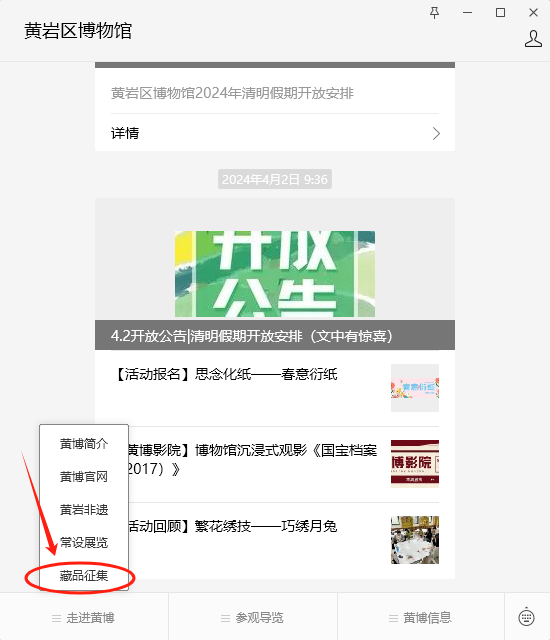Switch to keyboard input mode icon
This screenshot has width=550, height=640.
point(526,616)
